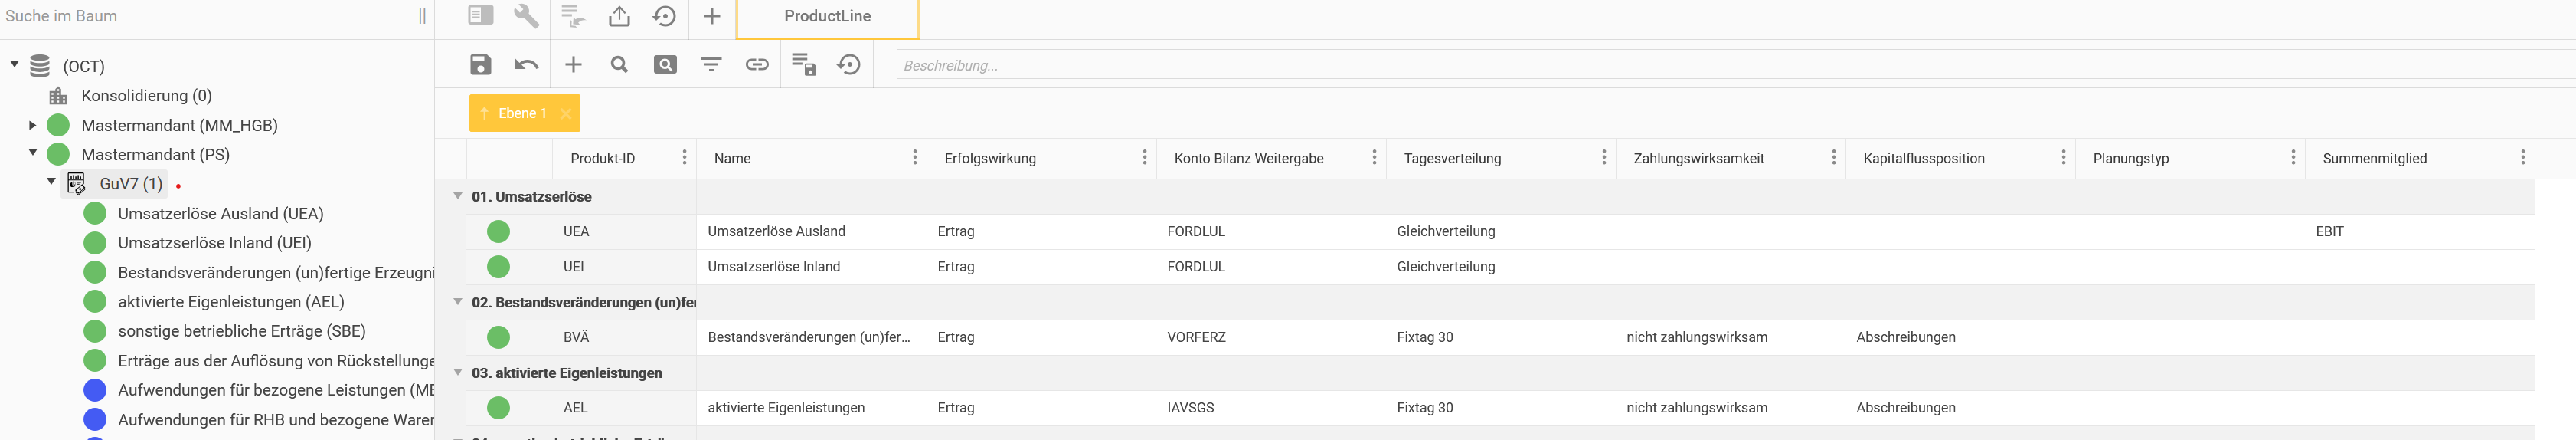Expand Mastermandant (MM_HGB) tree node
The width and height of the screenshot is (2576, 440).
click(33, 125)
